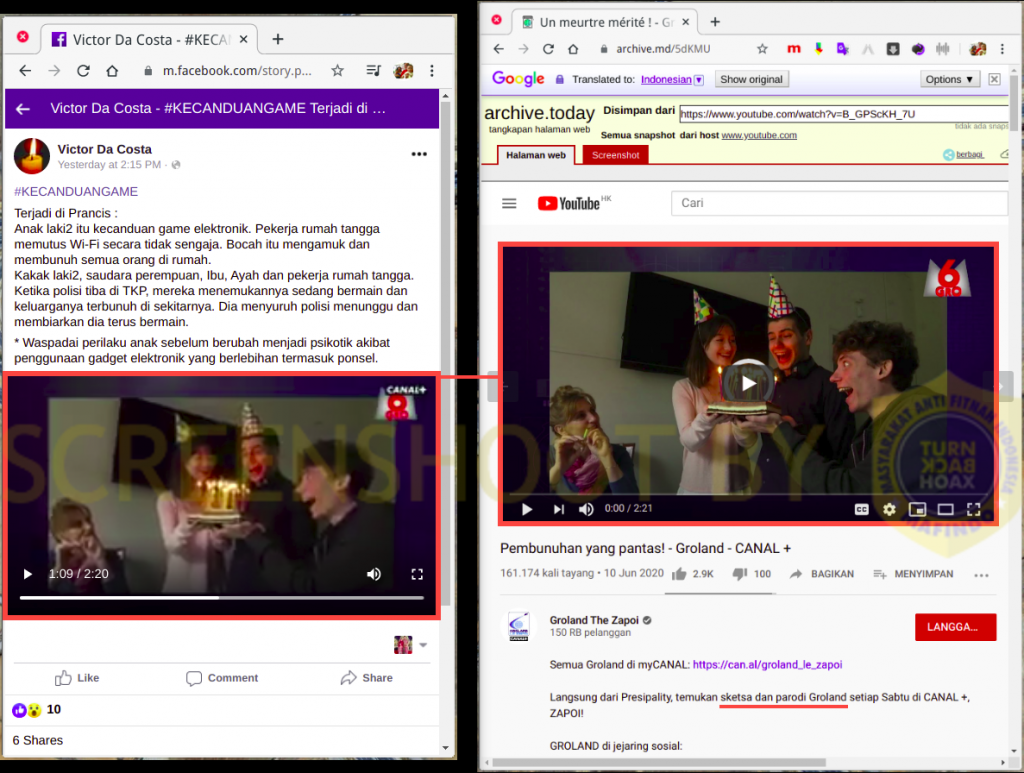Bookmark the archive.md page with star icon
The width and height of the screenshot is (1024, 773).
(x=762, y=49)
